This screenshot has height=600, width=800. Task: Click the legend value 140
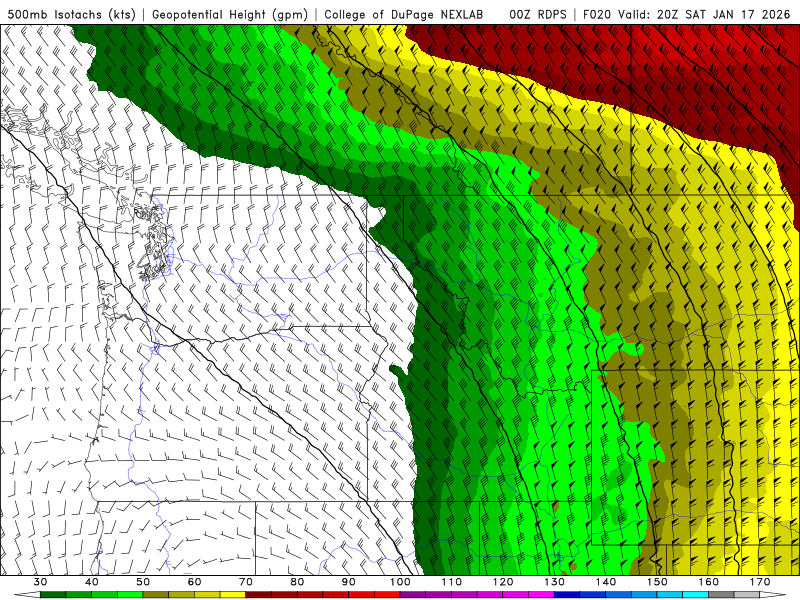point(606,582)
